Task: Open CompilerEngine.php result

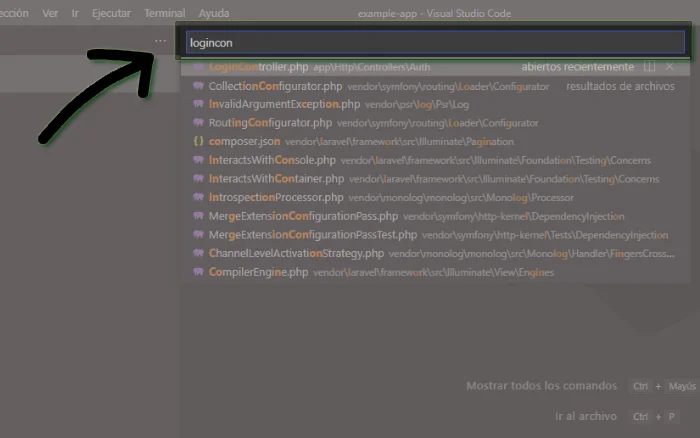Action: coord(435,272)
